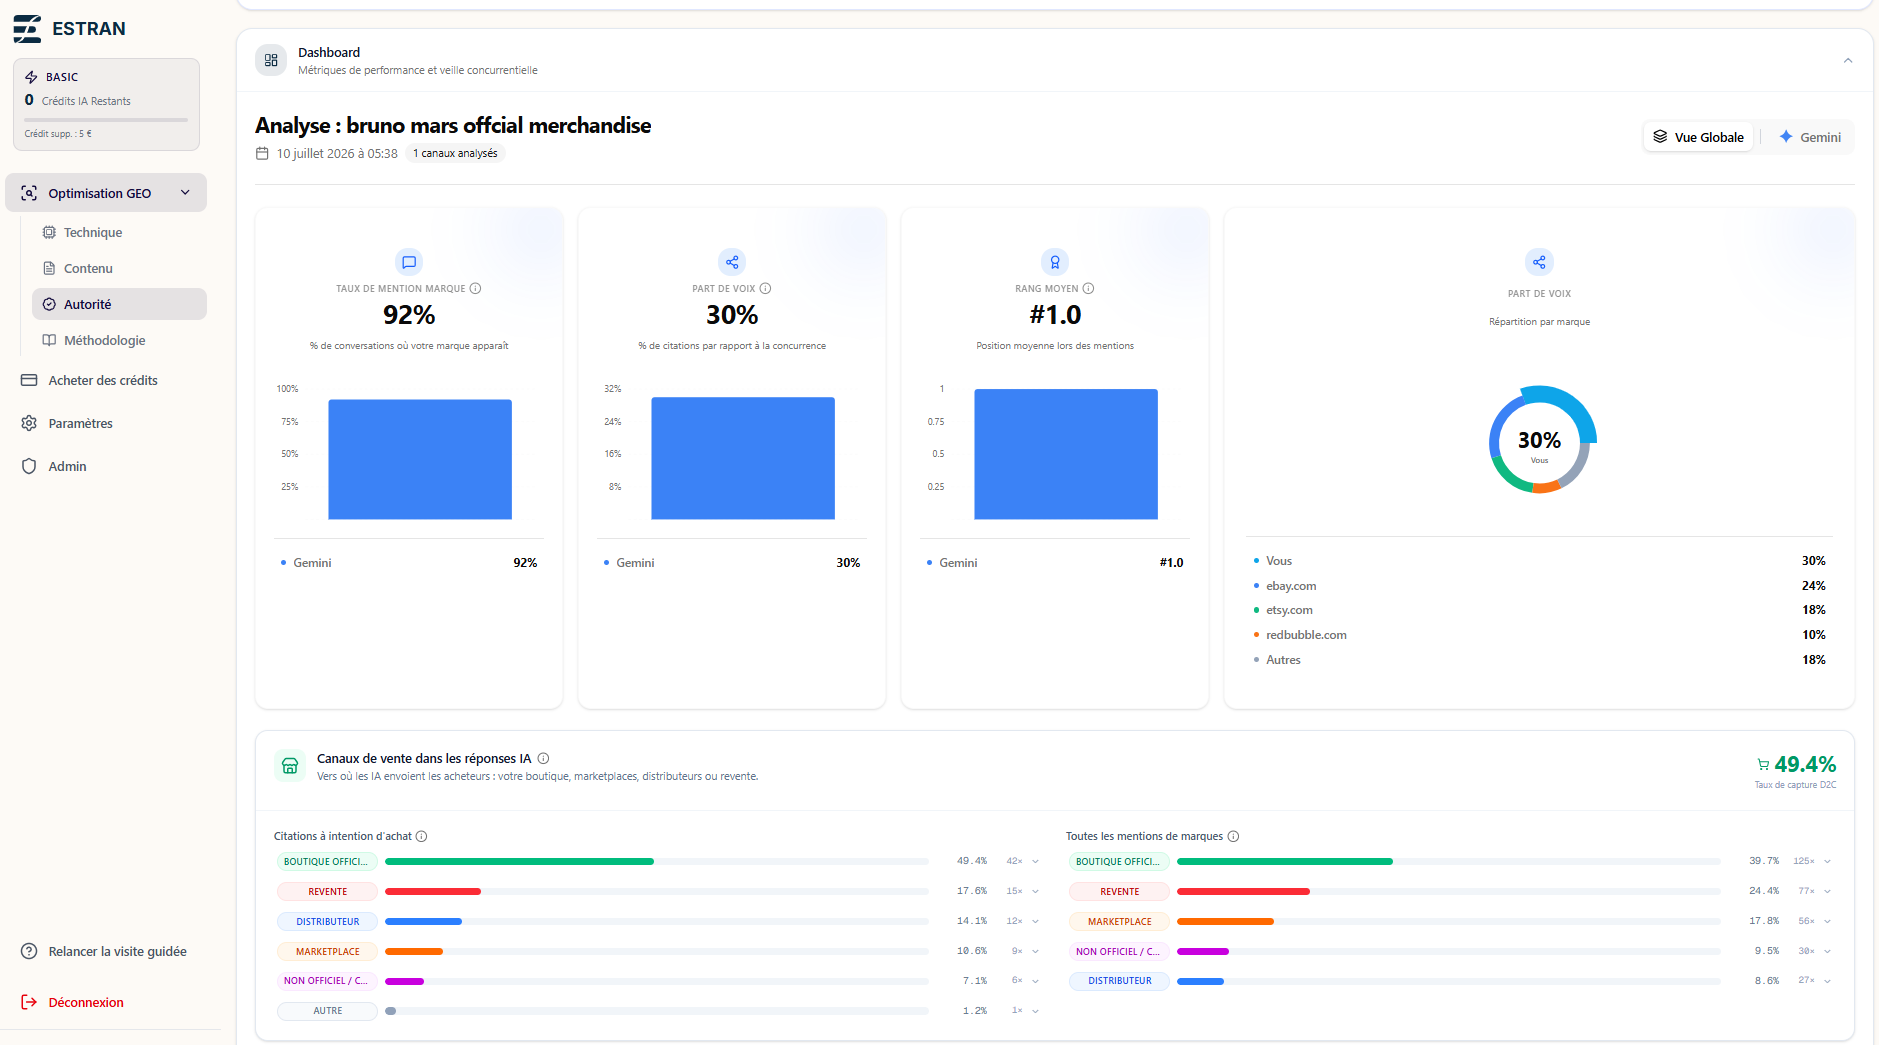This screenshot has width=1879, height=1045.
Task: Open the Technique section
Action: pos(119,232)
